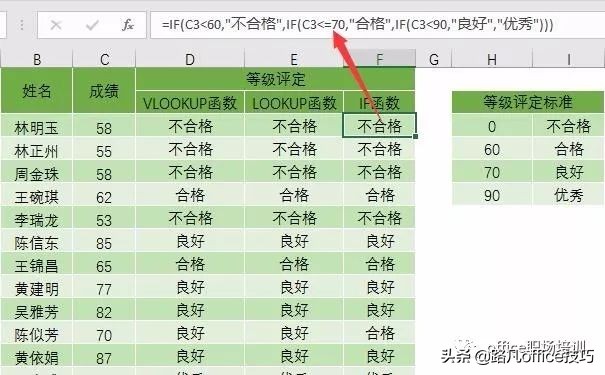The height and width of the screenshot is (375, 605).
Task: Select the name cell 王锦昌
Action: (x=37, y=265)
